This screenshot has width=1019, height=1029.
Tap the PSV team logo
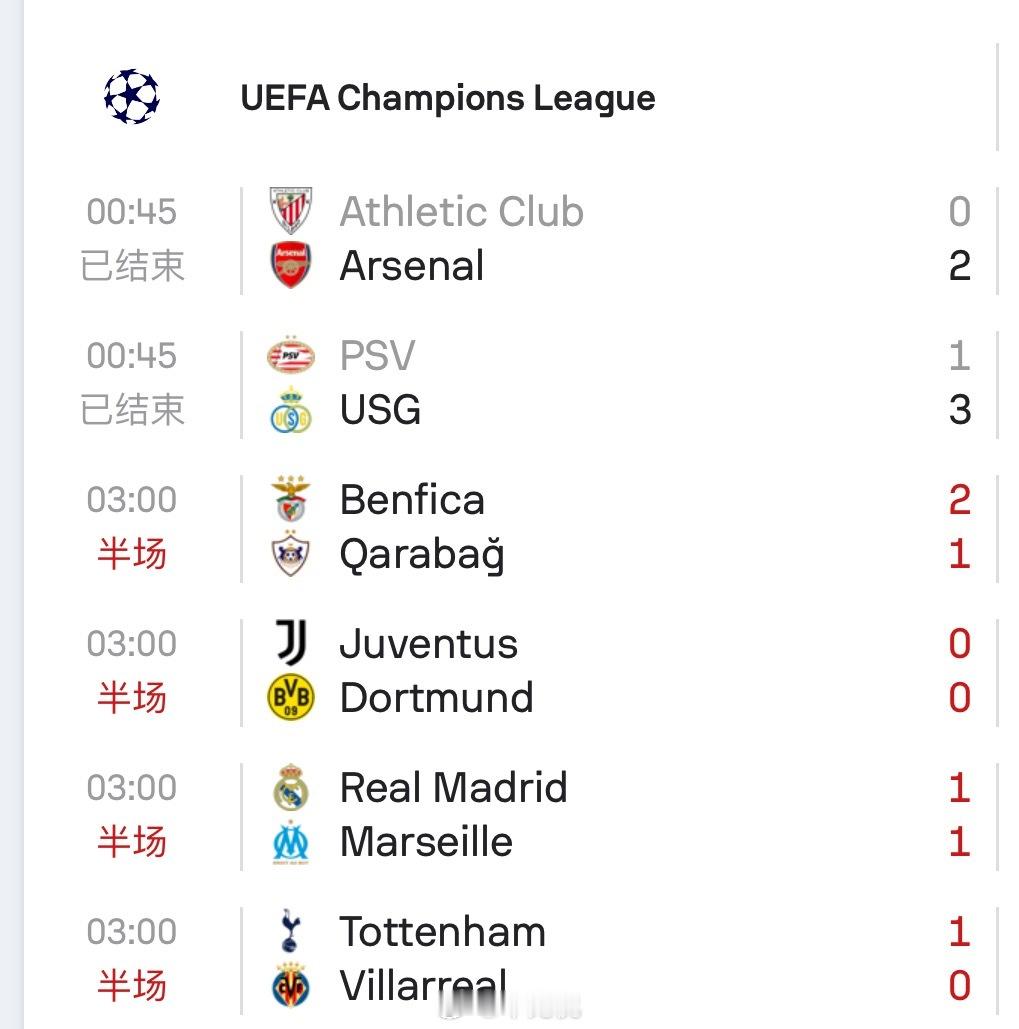[291, 355]
